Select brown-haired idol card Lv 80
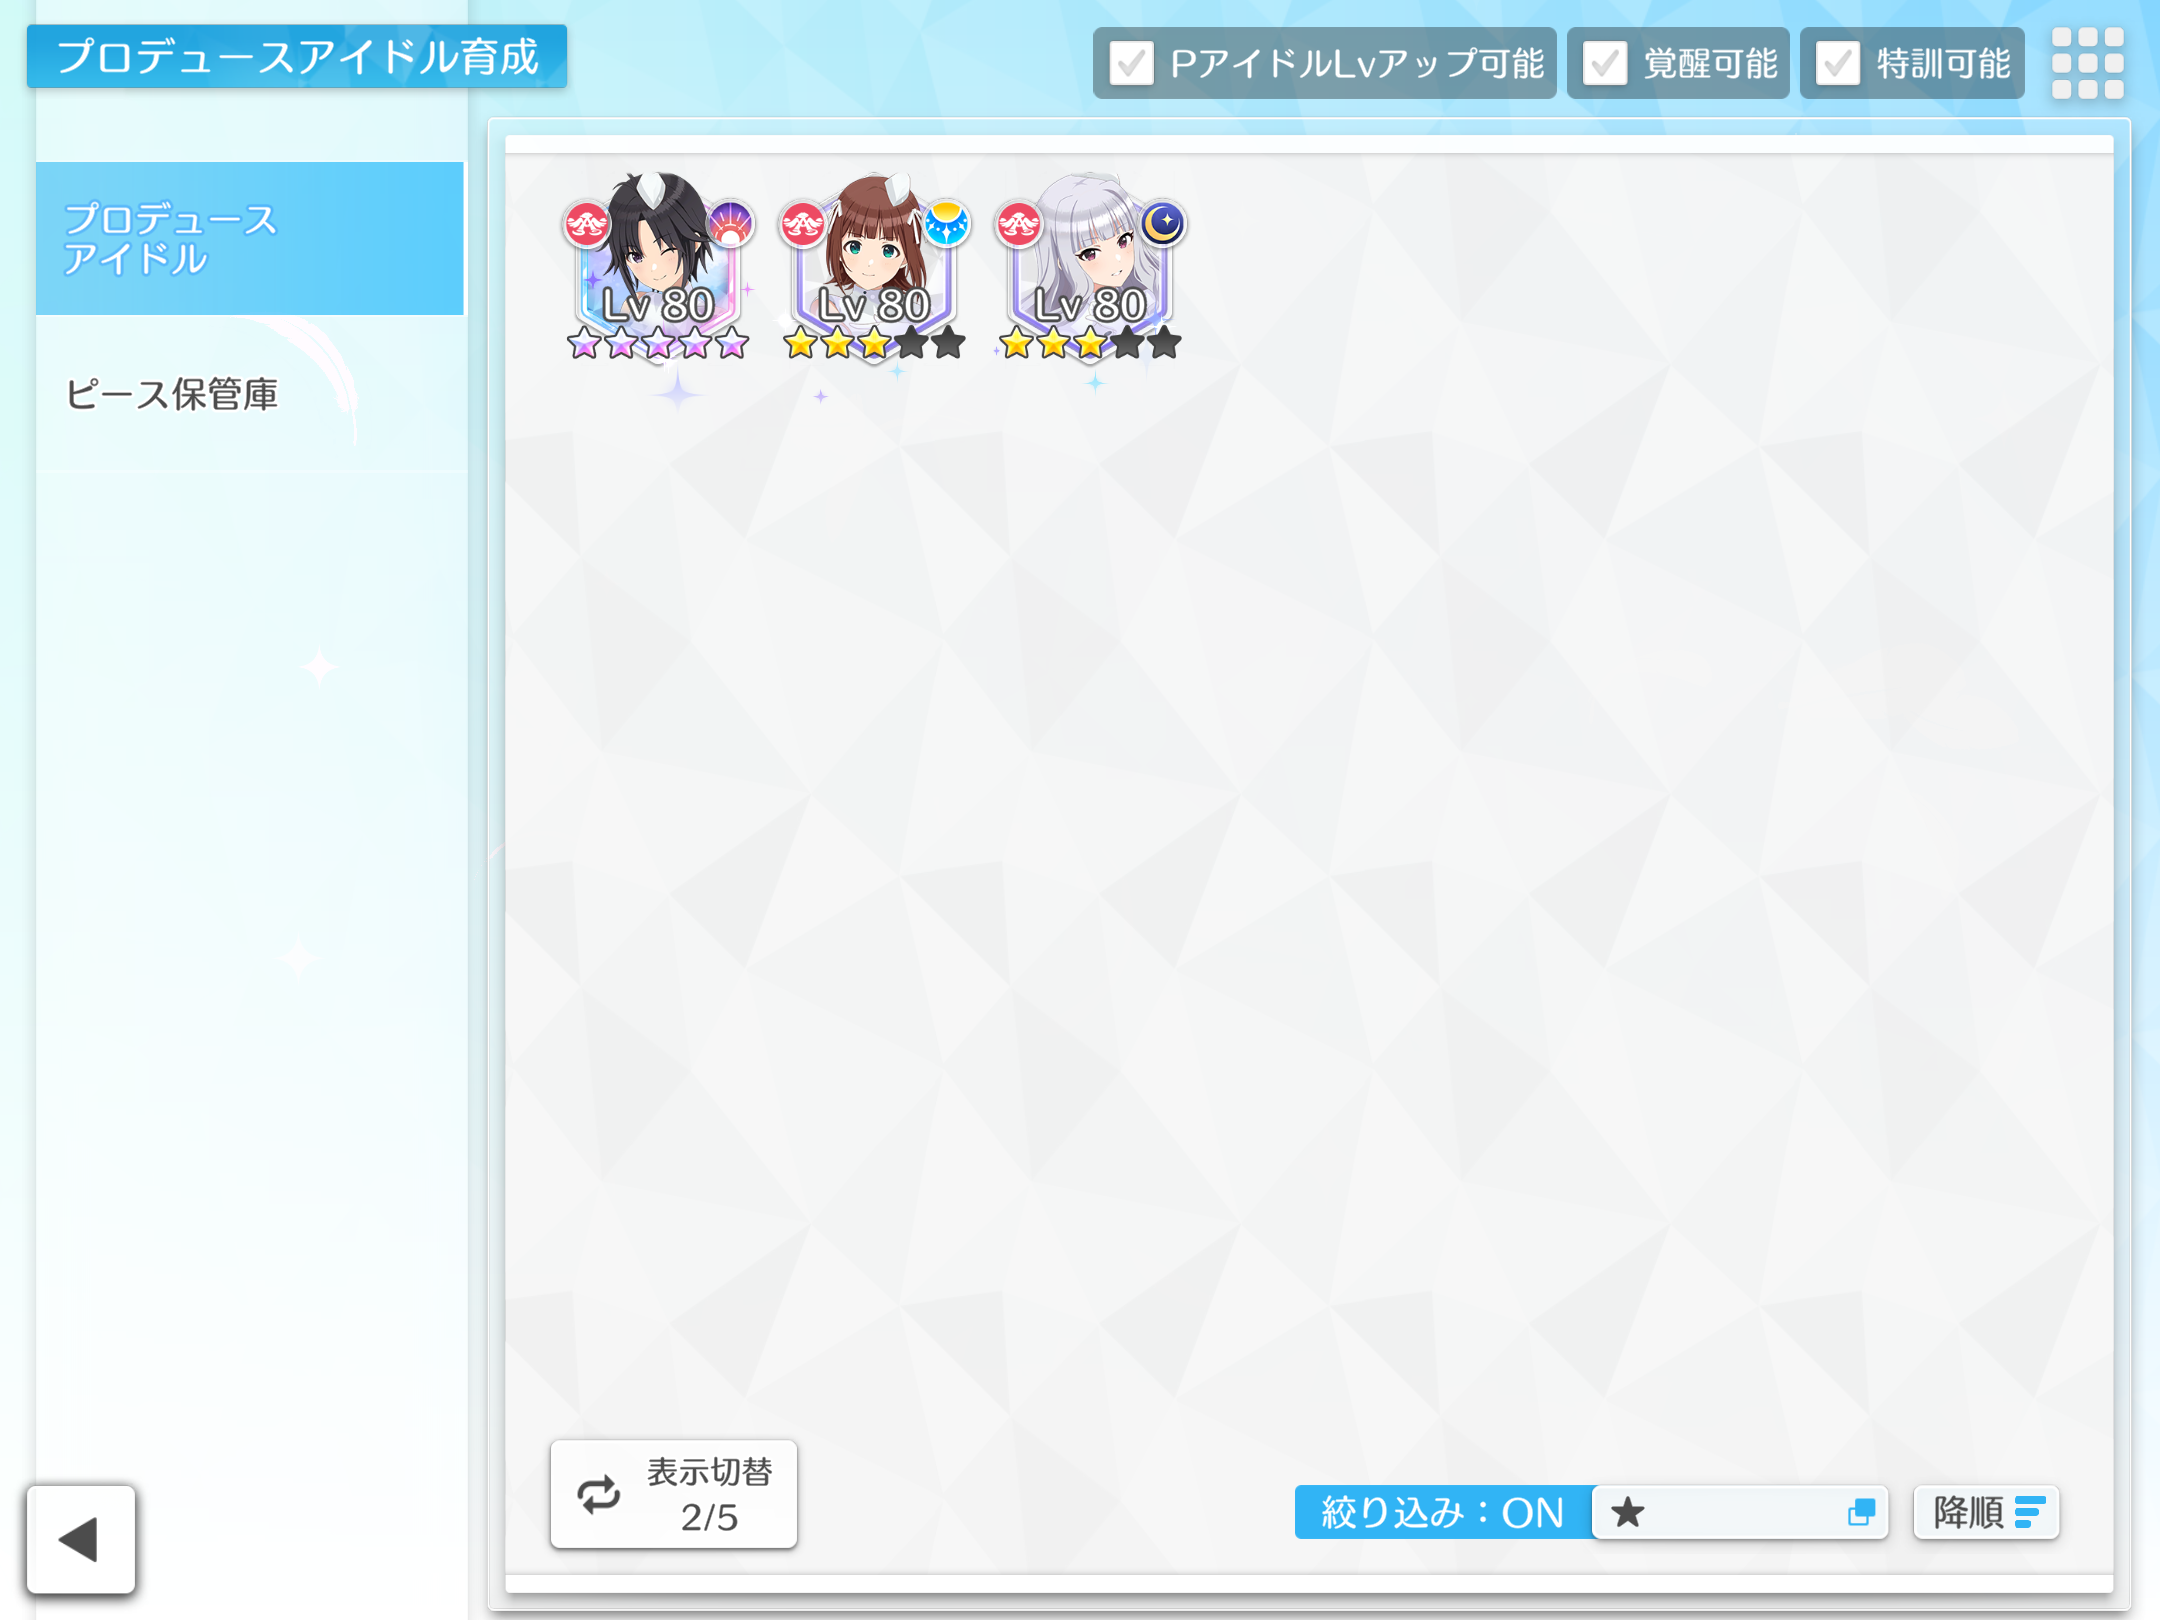2160x1620 pixels. pyautogui.click(x=874, y=266)
